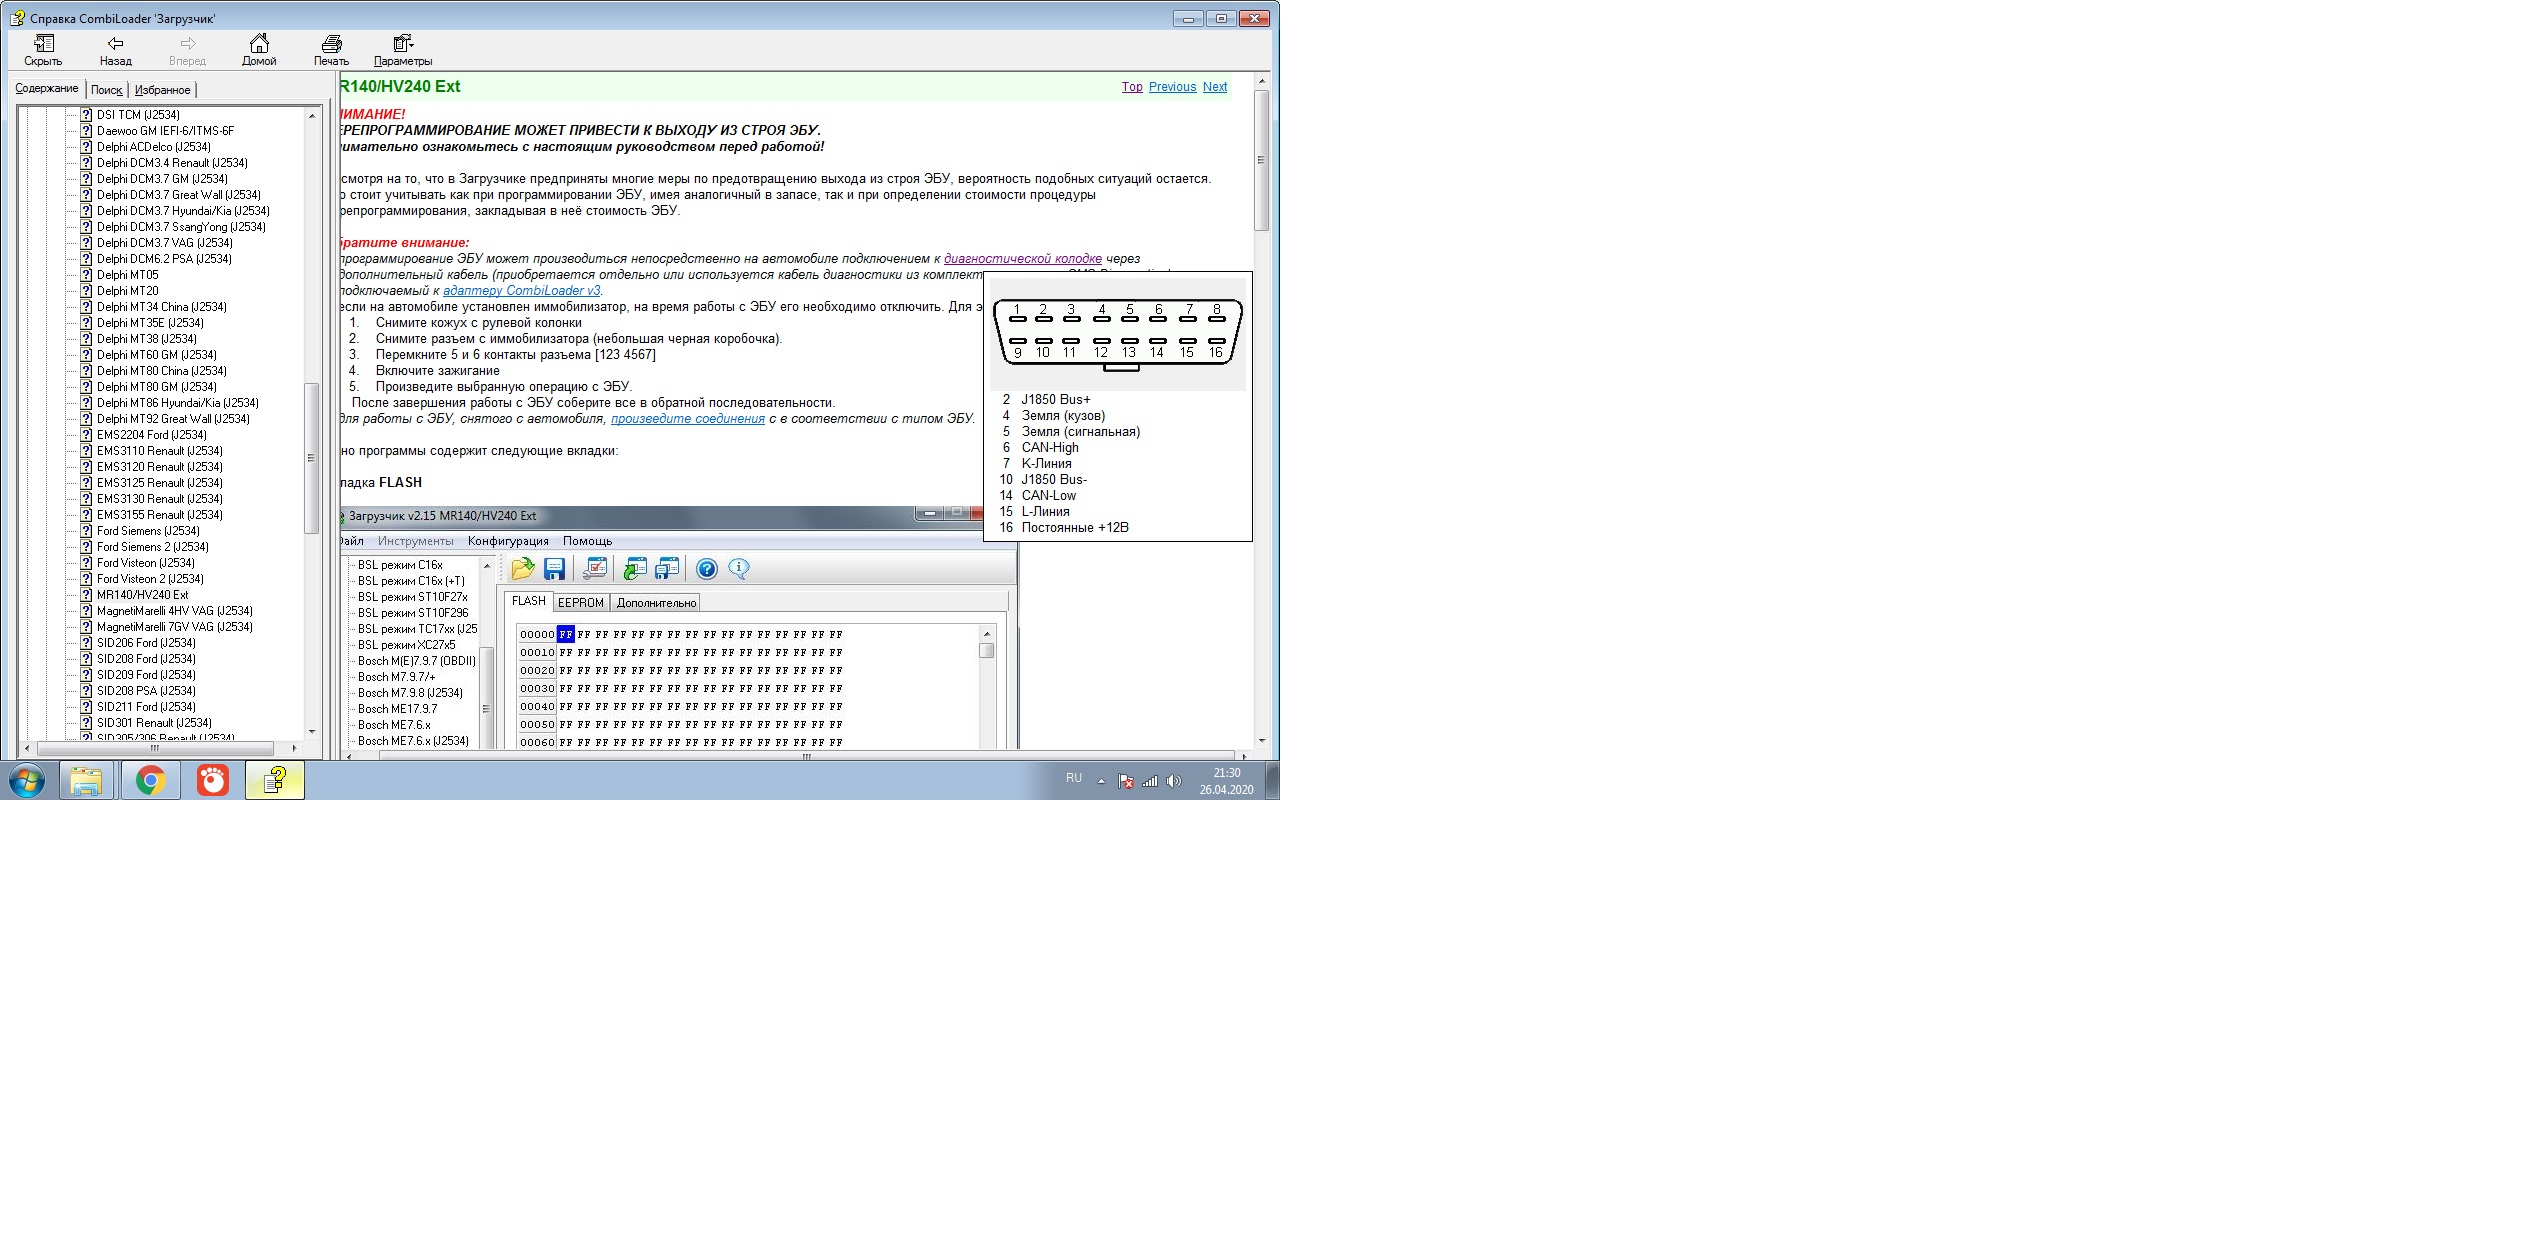Click the RU language indicator
2548x1238 pixels.
1073,778
